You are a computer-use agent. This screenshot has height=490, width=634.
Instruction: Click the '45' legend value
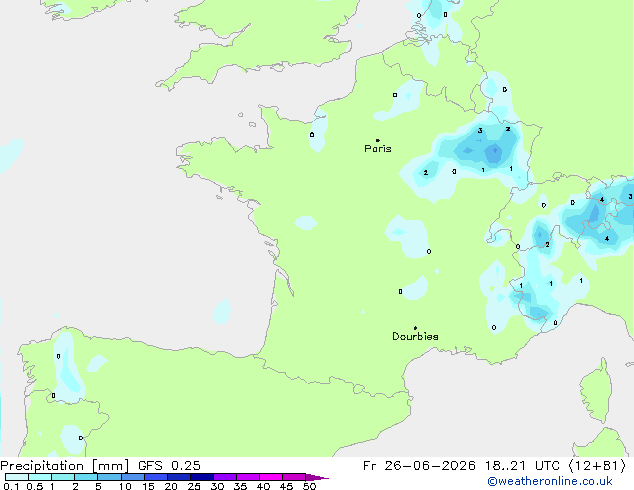coord(286,486)
